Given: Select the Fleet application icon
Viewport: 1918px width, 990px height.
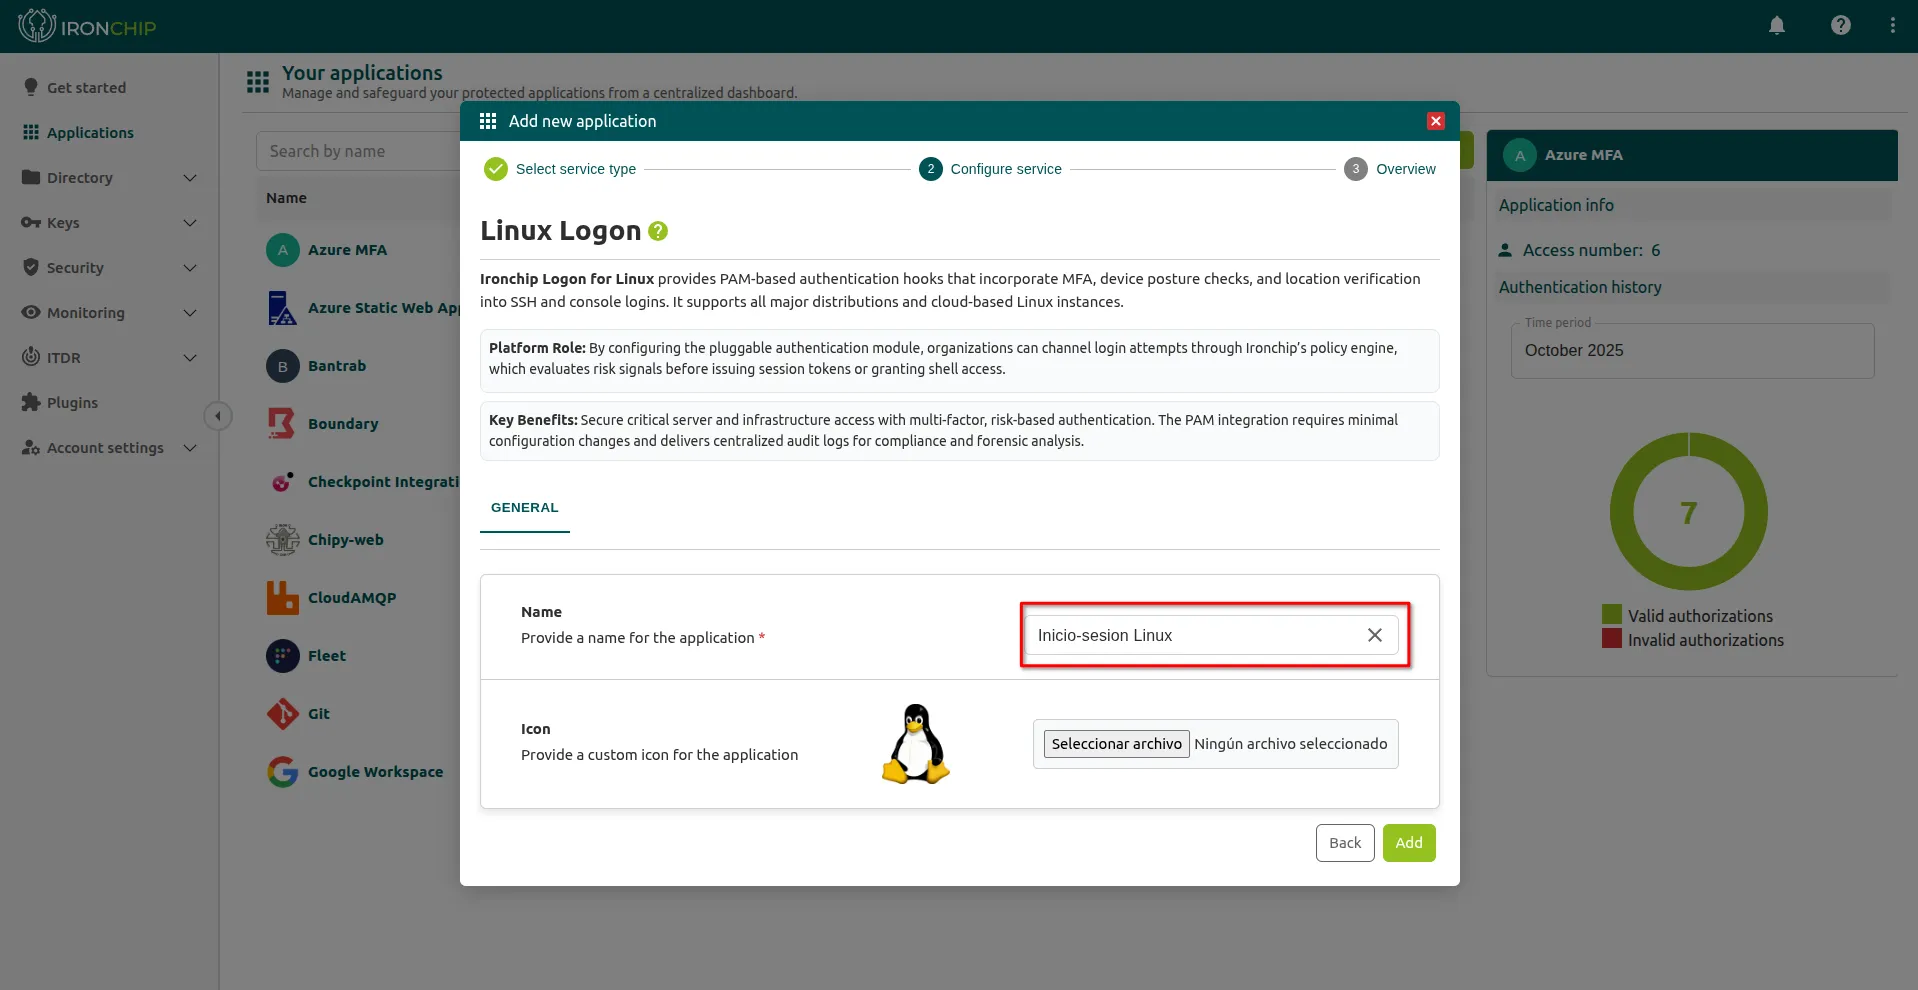Looking at the screenshot, I should click(283, 656).
